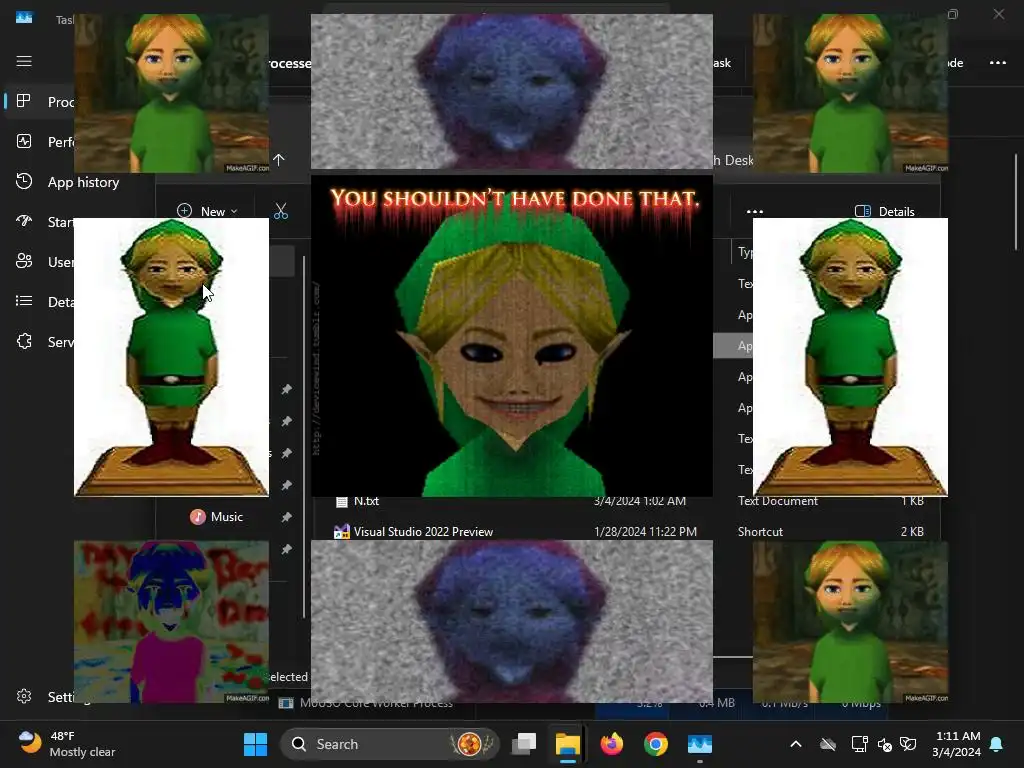Select the Processes page icon in Task Manager

point(24,101)
